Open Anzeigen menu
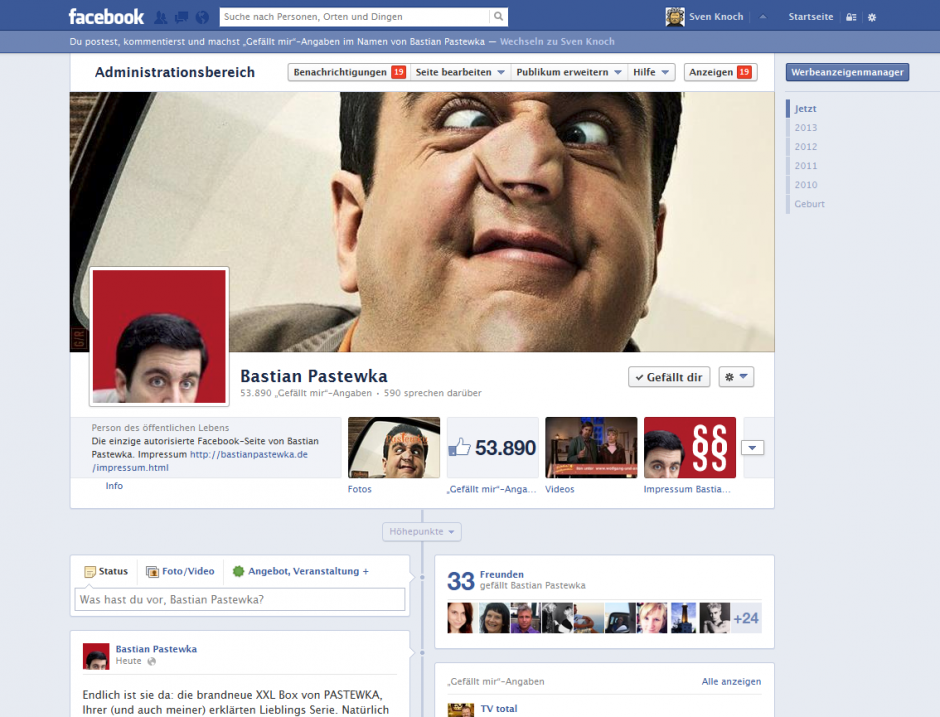Screen dimensions: 940x717 coord(721,72)
